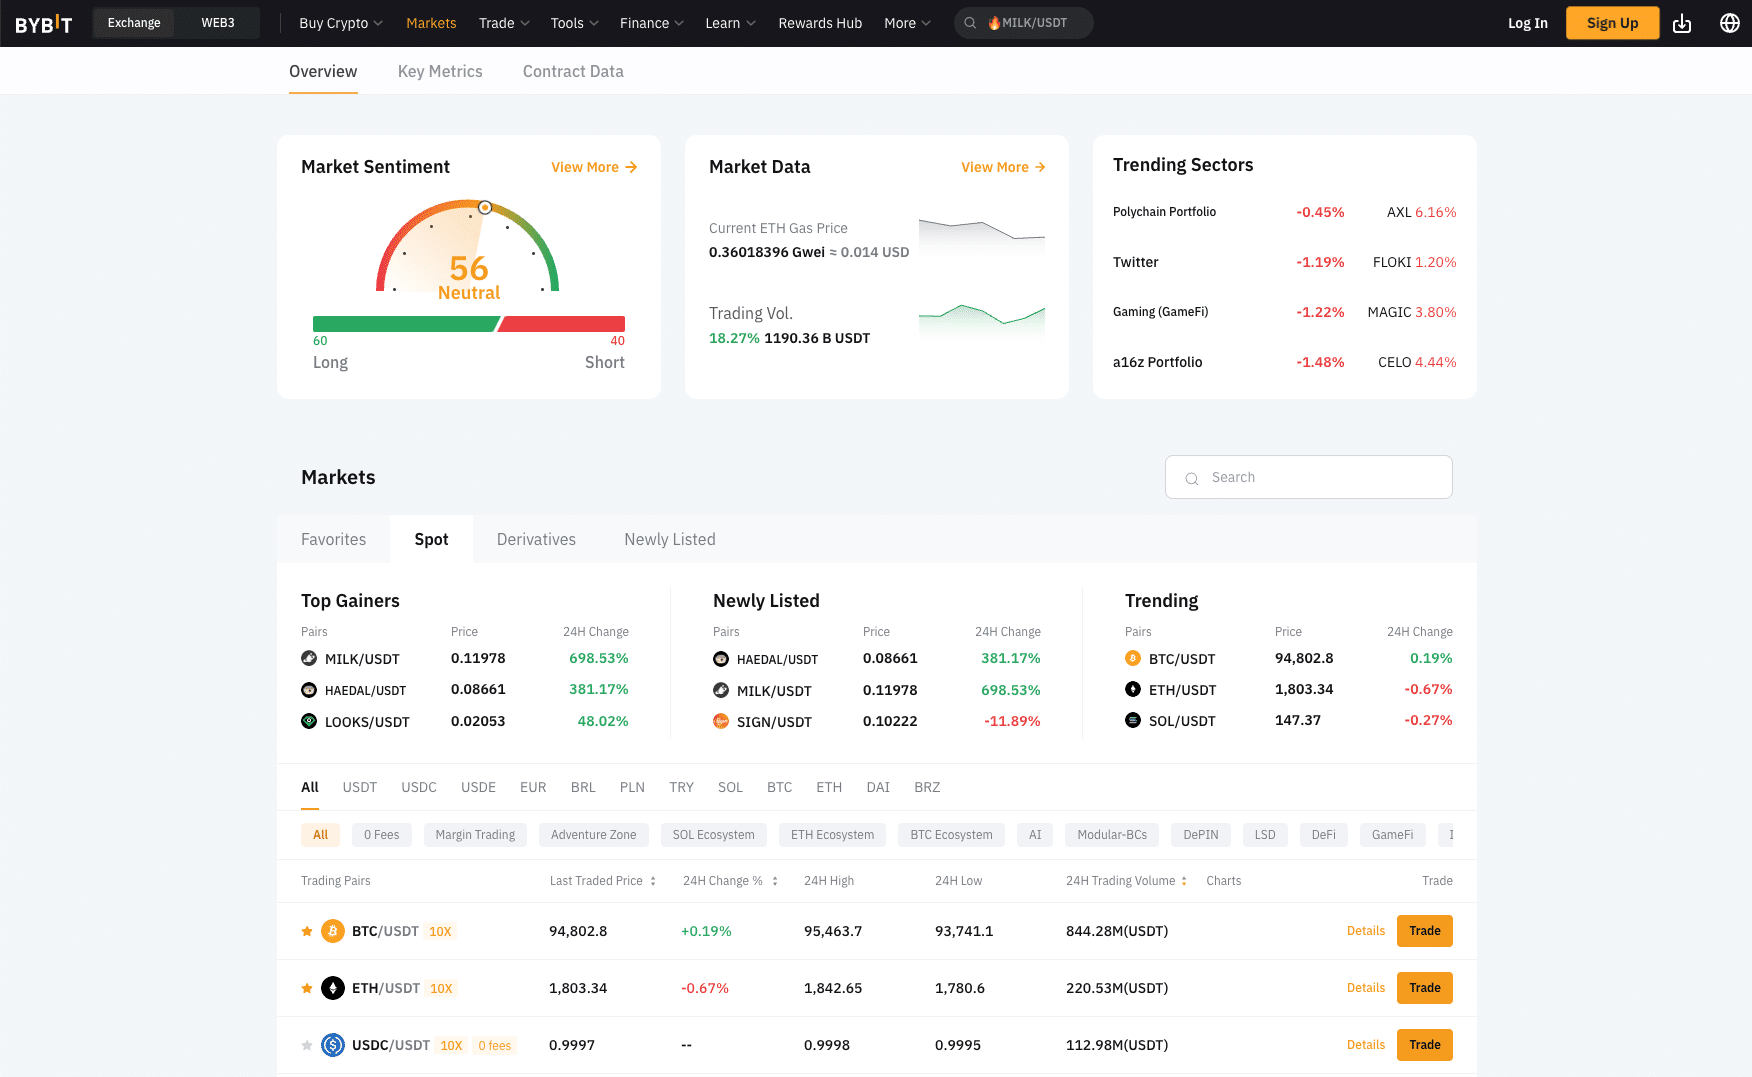Unfavorite BTC/USDT with the star
Viewport: 1752px width, 1077px height.
click(x=307, y=931)
